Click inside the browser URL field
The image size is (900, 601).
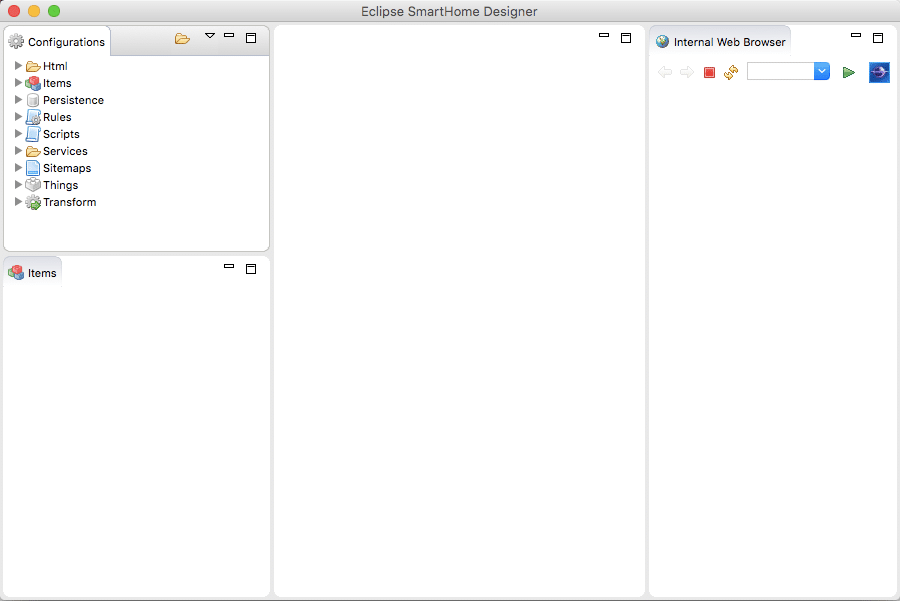click(x=781, y=71)
